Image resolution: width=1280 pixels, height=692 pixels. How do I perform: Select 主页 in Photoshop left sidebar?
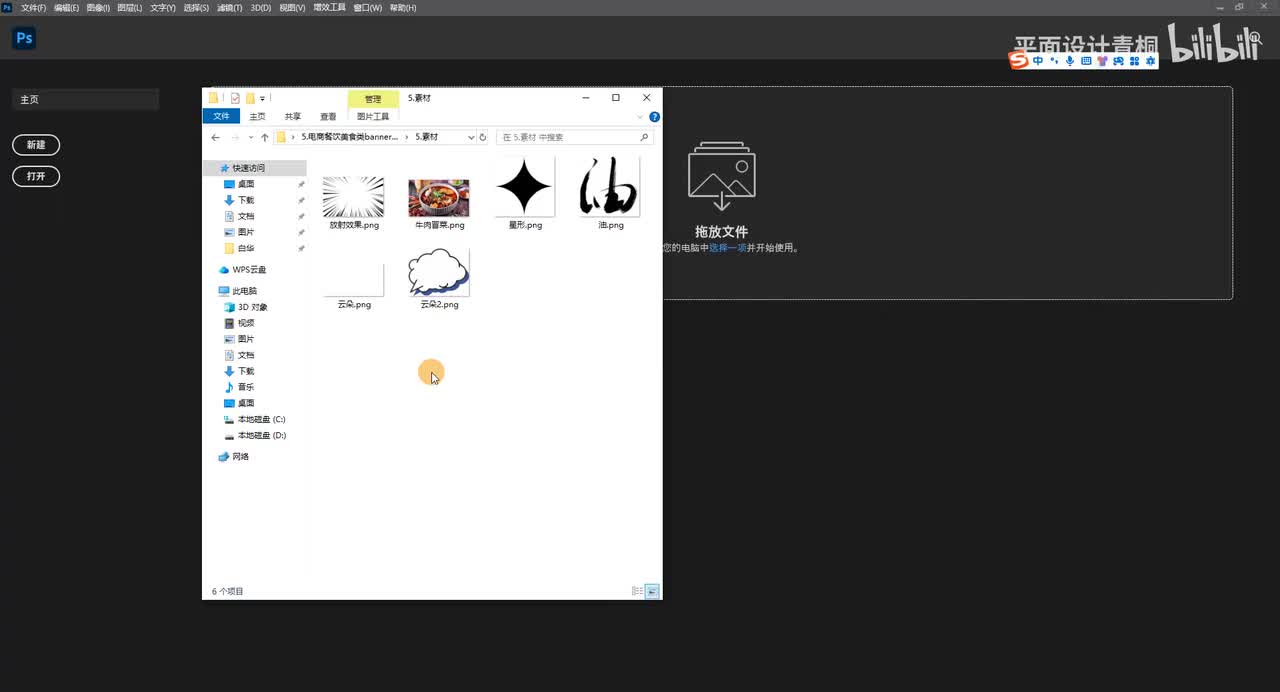pos(85,100)
